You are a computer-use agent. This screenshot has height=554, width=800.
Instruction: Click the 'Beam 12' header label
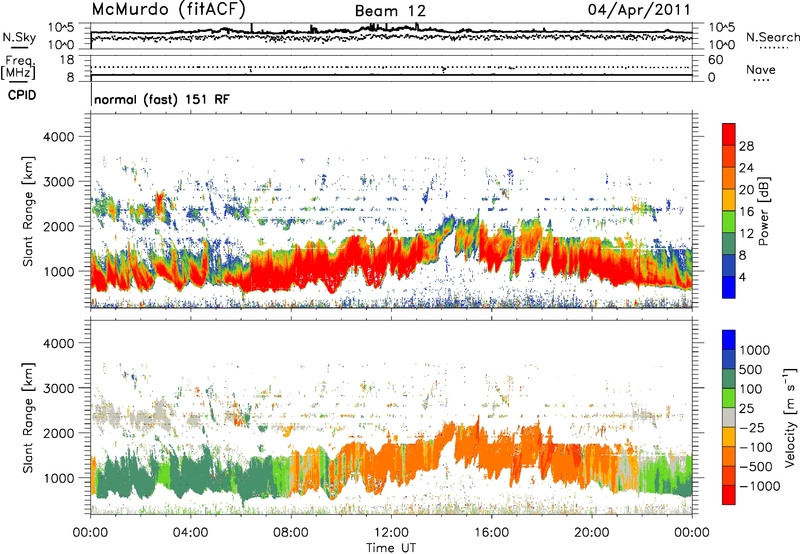click(390, 11)
